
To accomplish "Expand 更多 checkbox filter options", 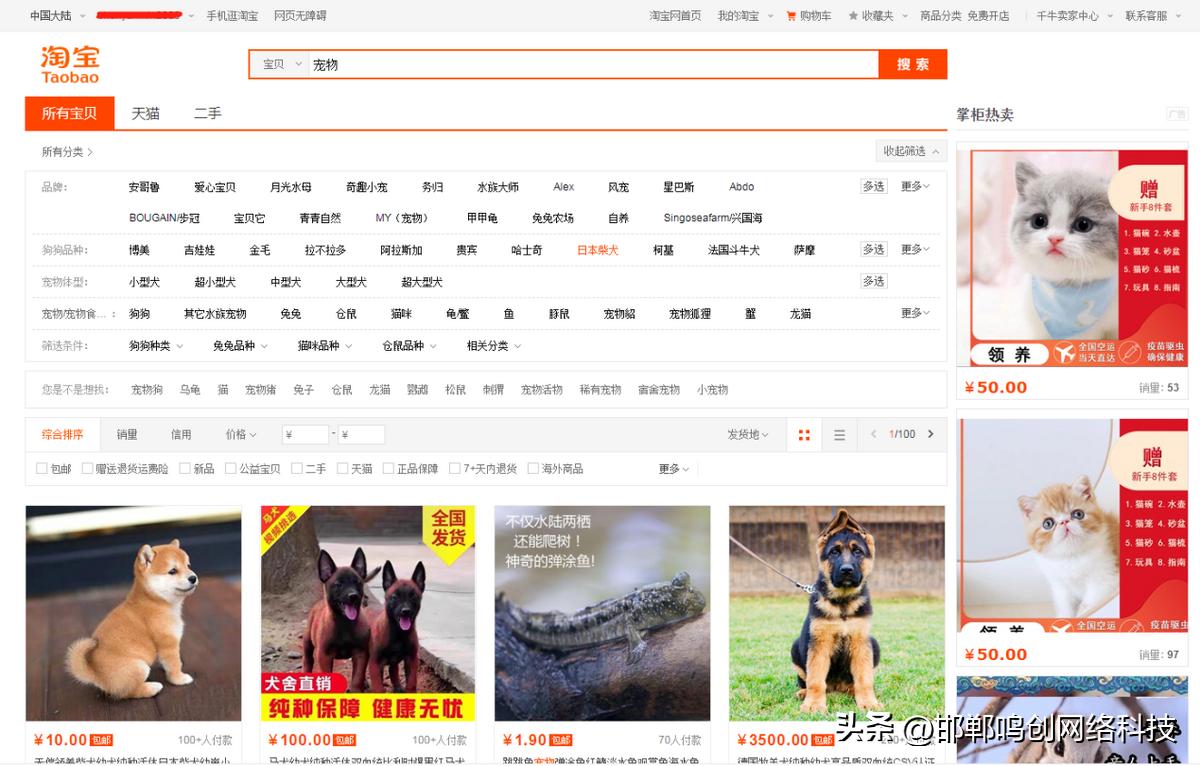I will point(674,468).
